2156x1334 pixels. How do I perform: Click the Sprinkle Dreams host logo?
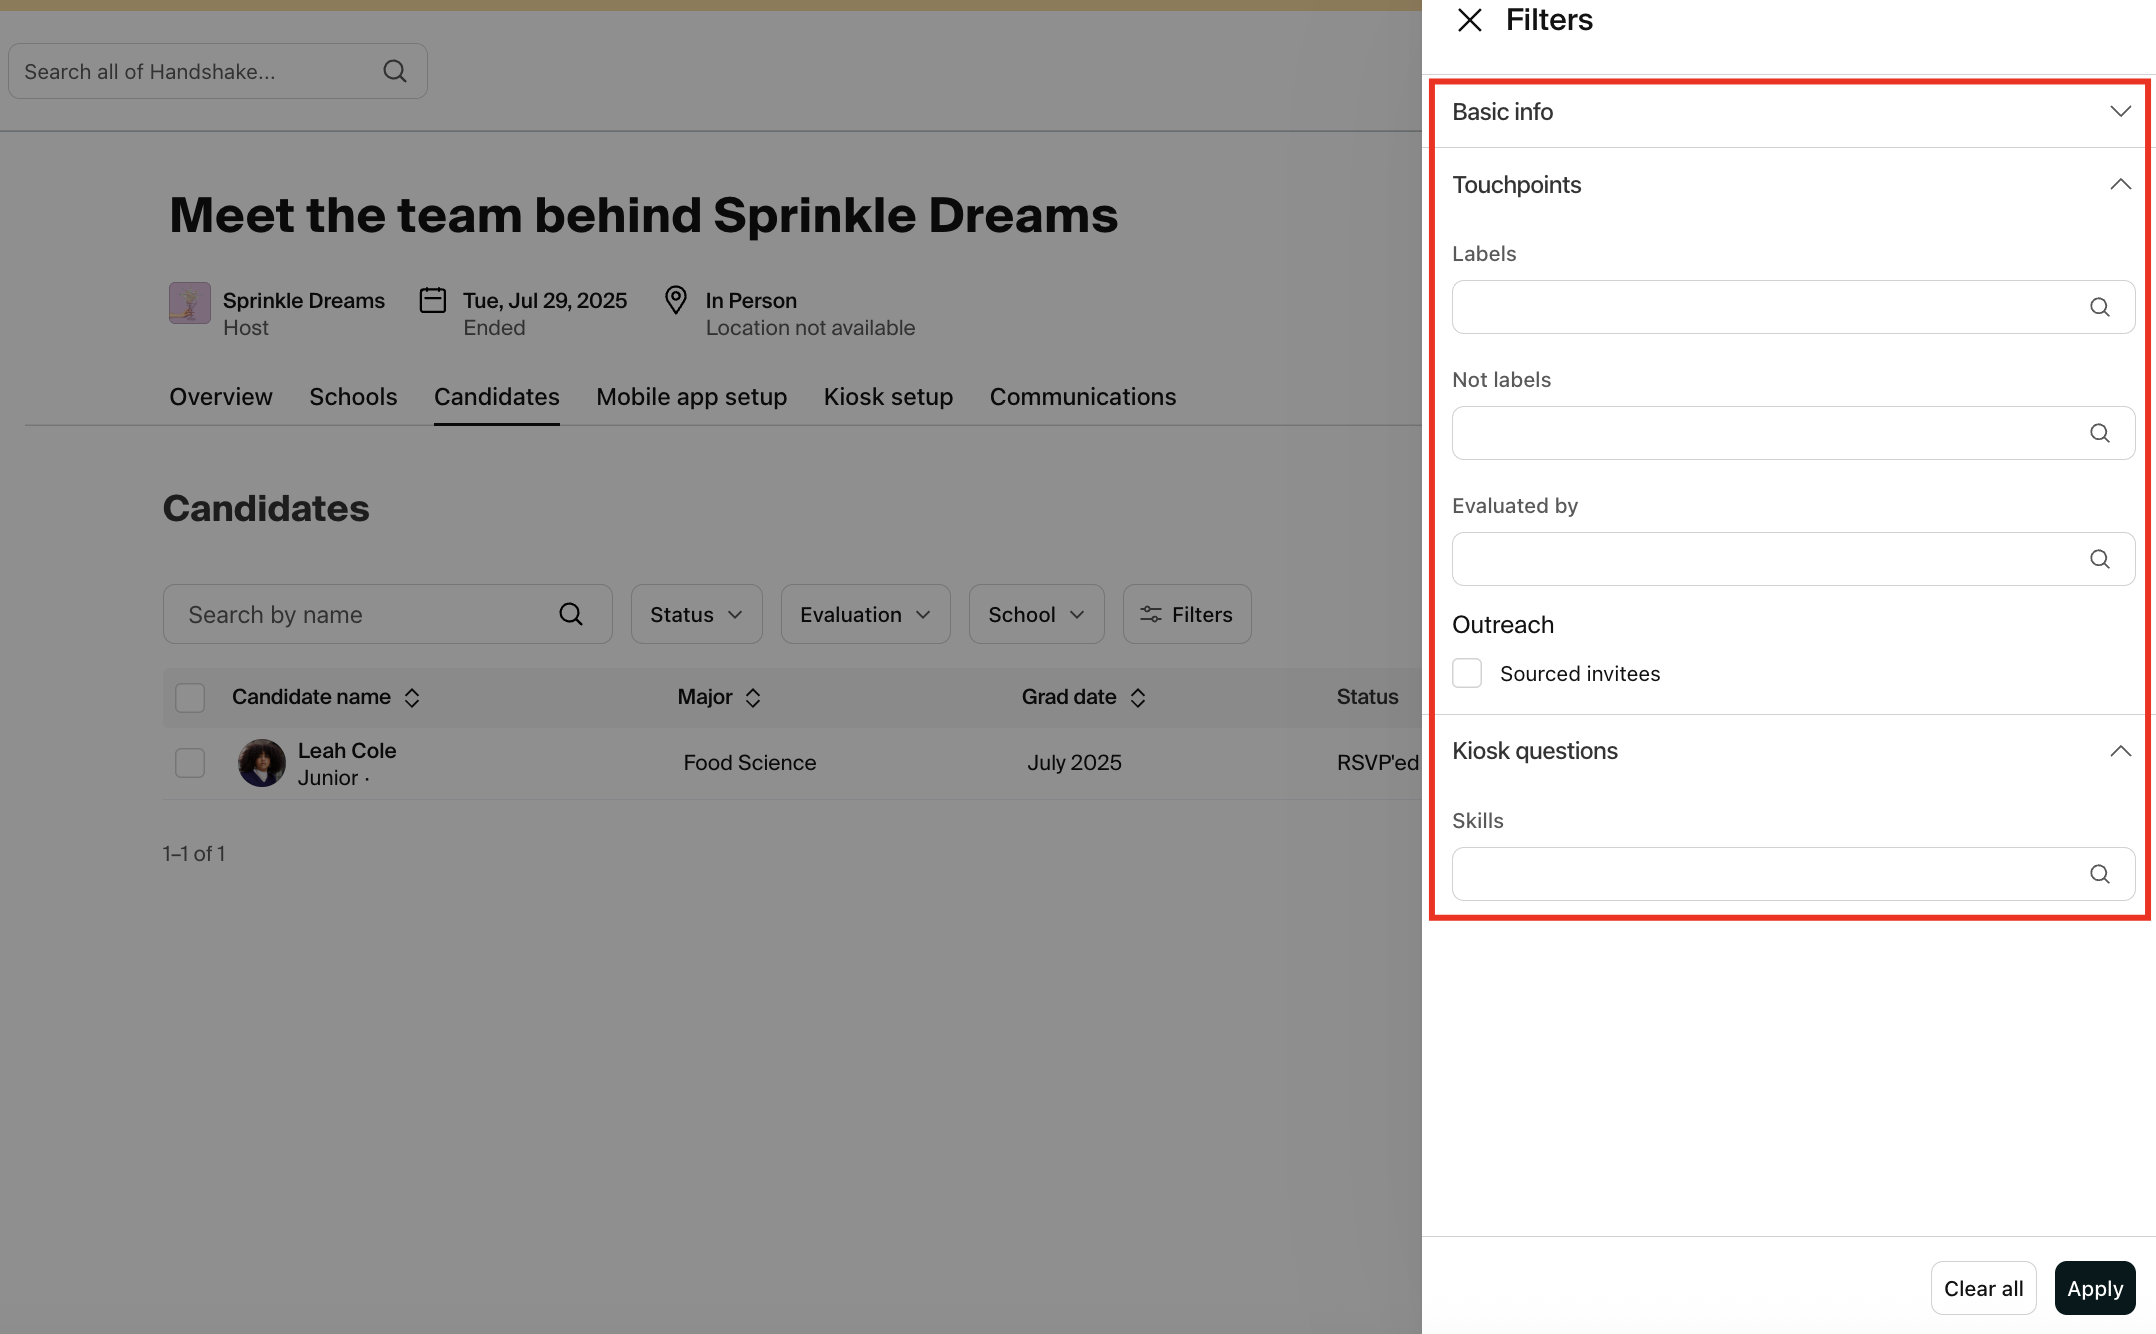pyautogui.click(x=189, y=303)
